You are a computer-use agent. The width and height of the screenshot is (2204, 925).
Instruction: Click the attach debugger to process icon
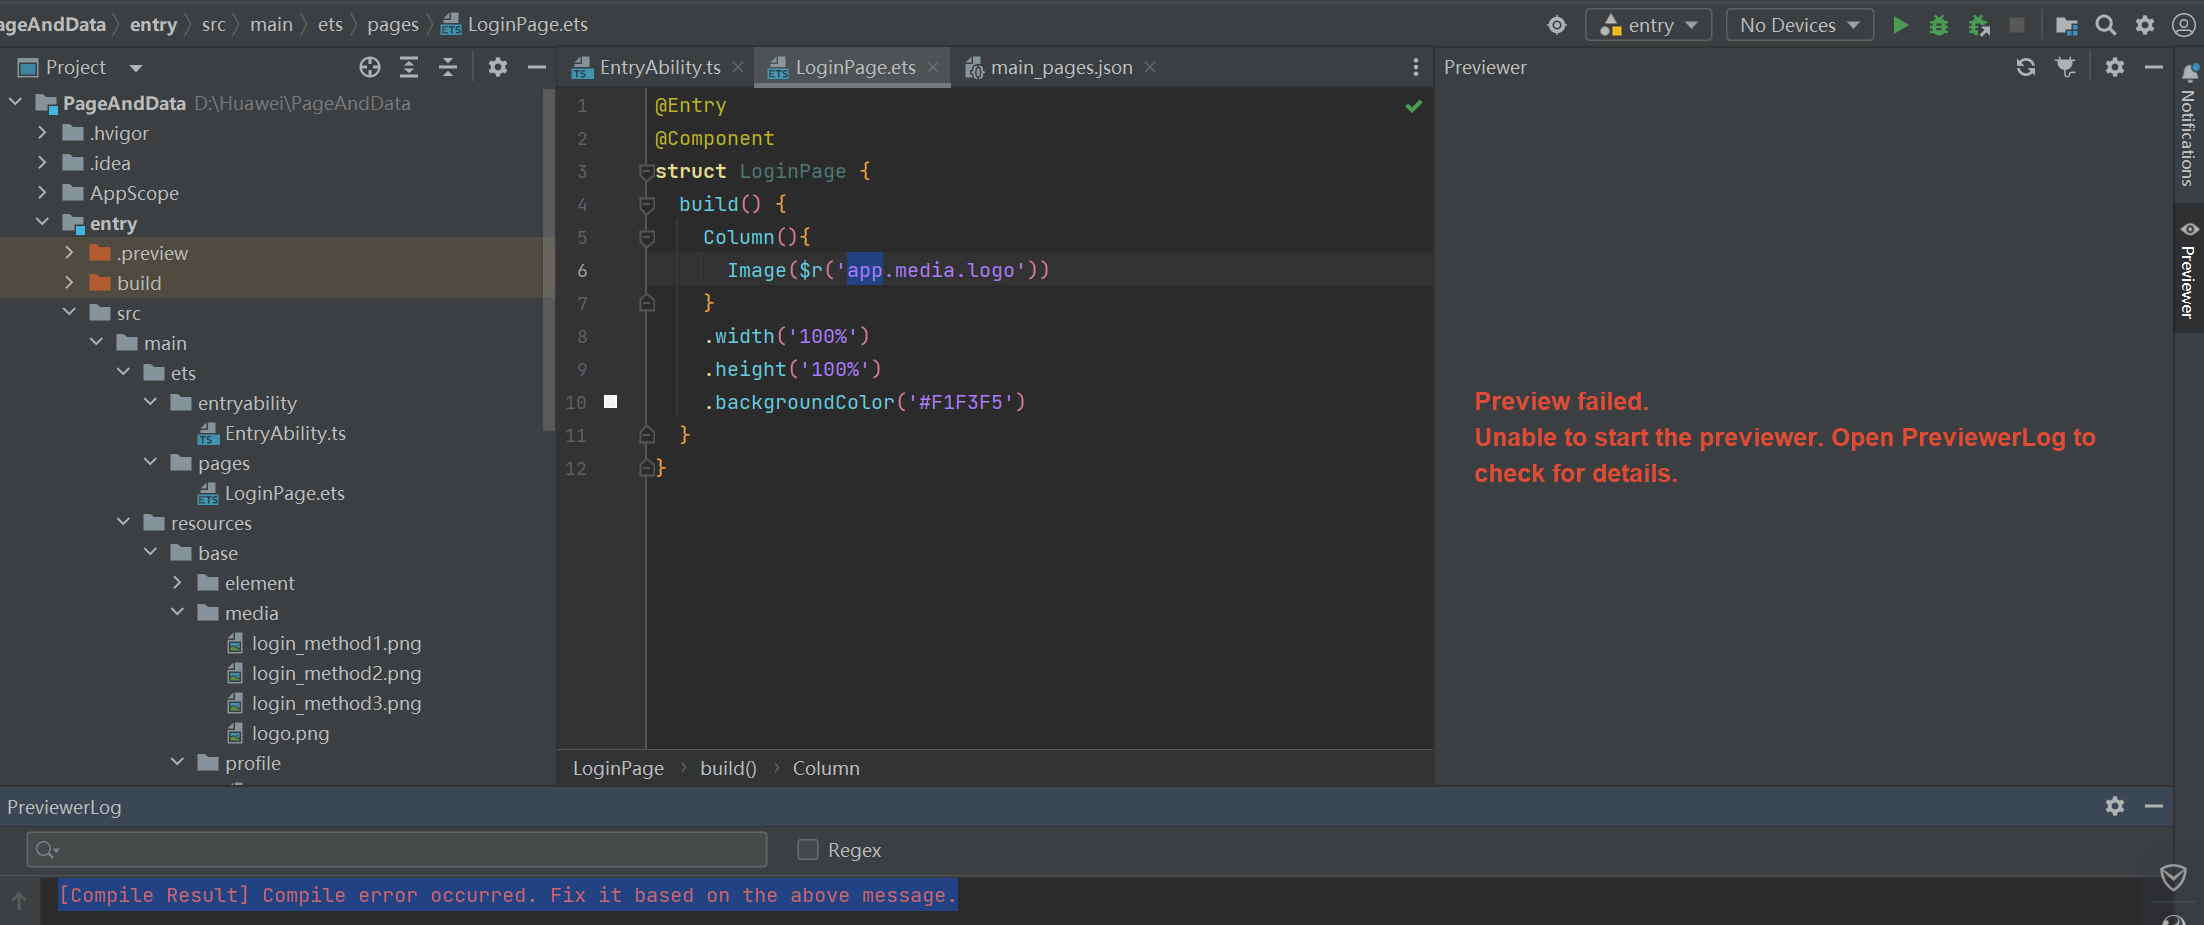1978,25
